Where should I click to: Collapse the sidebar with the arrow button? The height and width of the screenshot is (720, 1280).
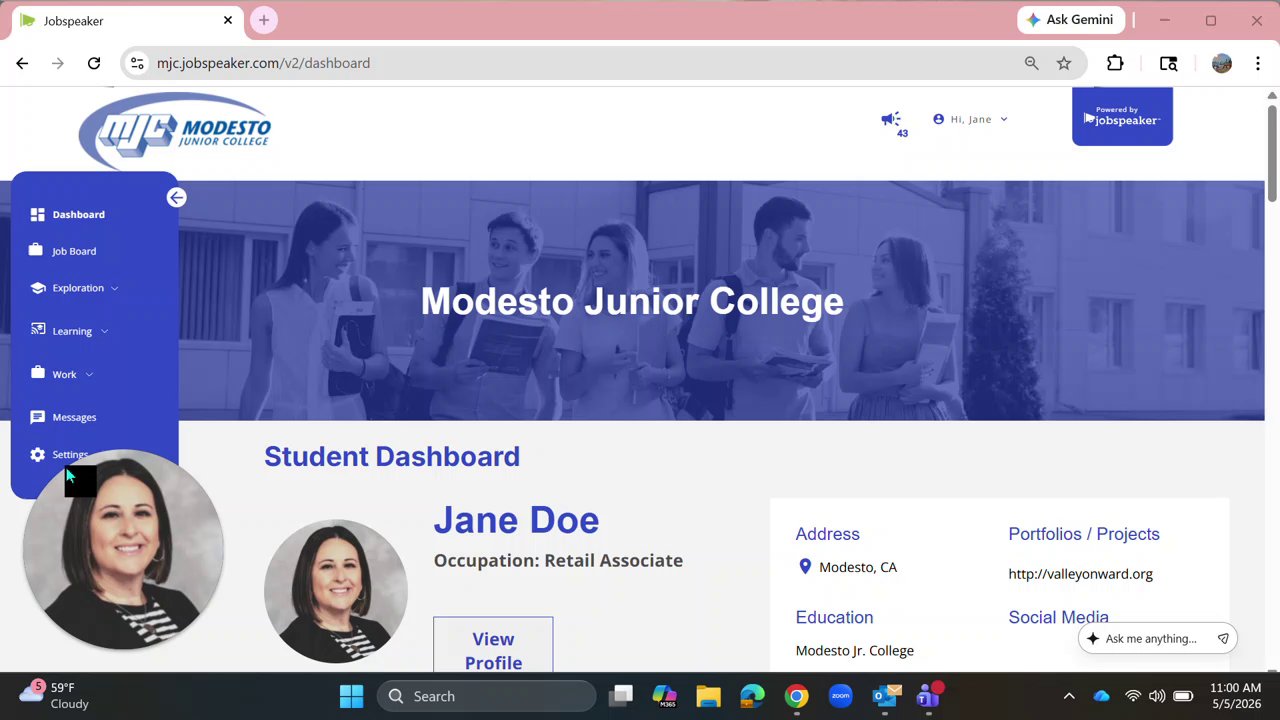click(177, 198)
